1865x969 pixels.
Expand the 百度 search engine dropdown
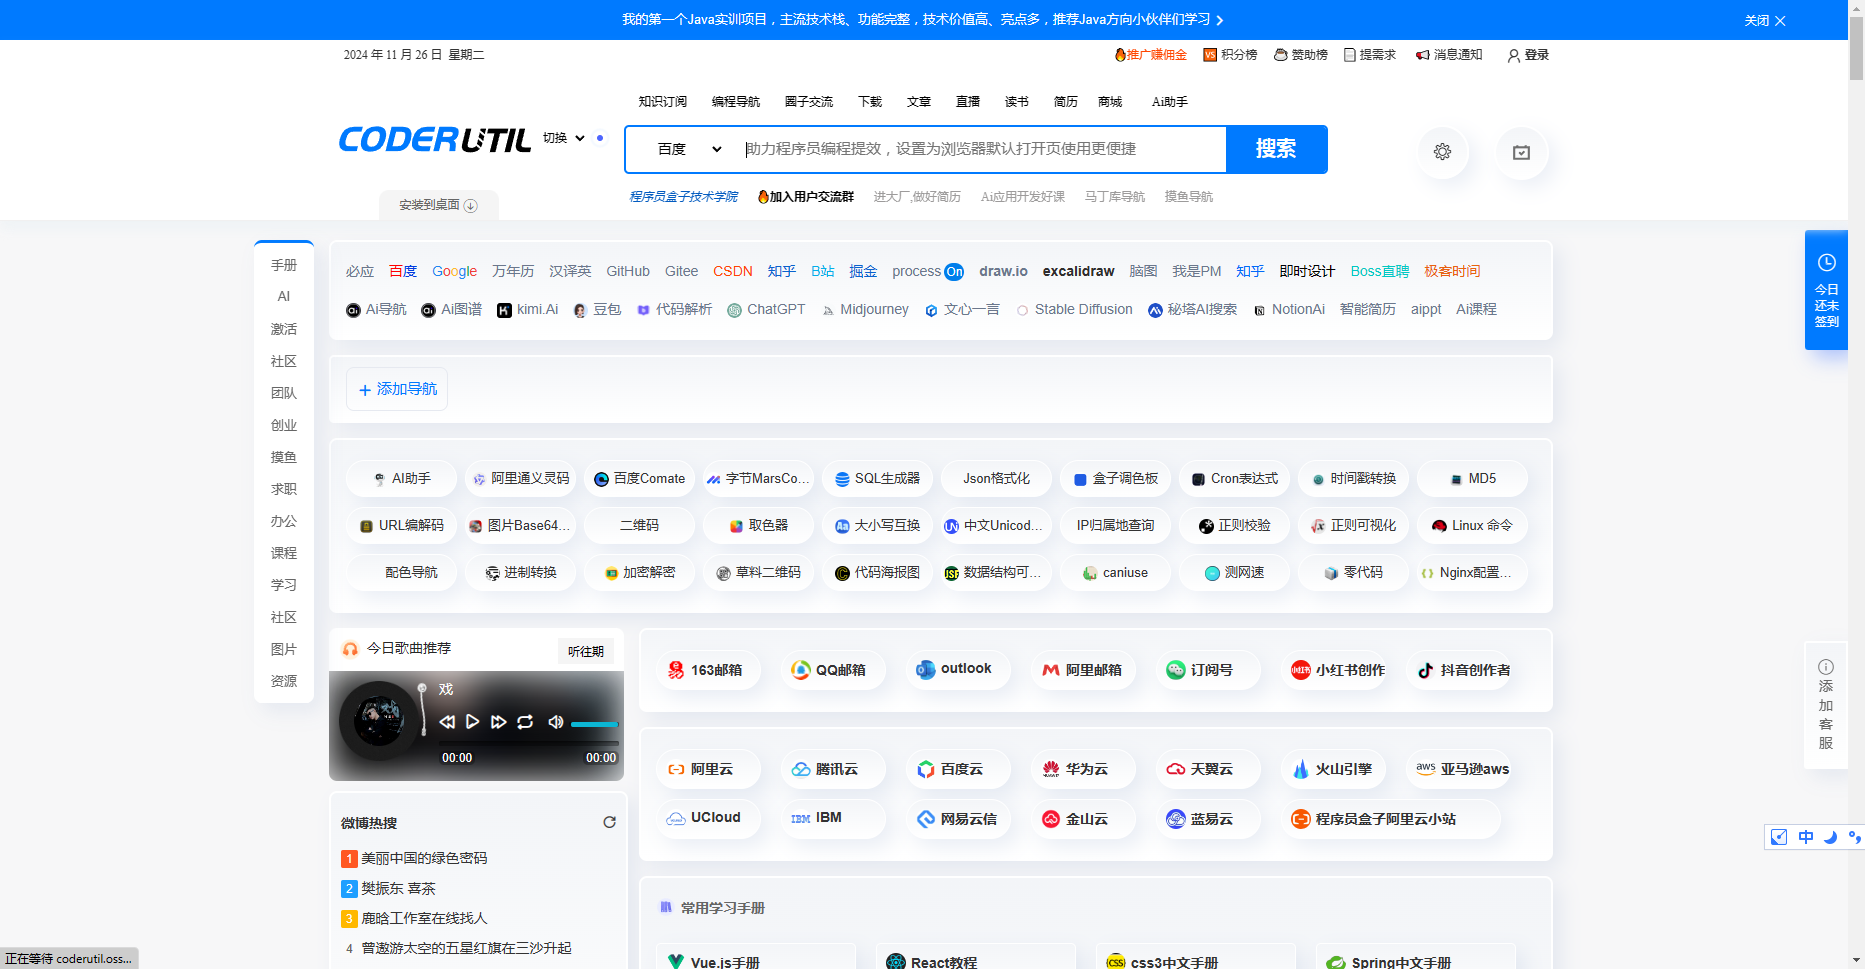(689, 149)
